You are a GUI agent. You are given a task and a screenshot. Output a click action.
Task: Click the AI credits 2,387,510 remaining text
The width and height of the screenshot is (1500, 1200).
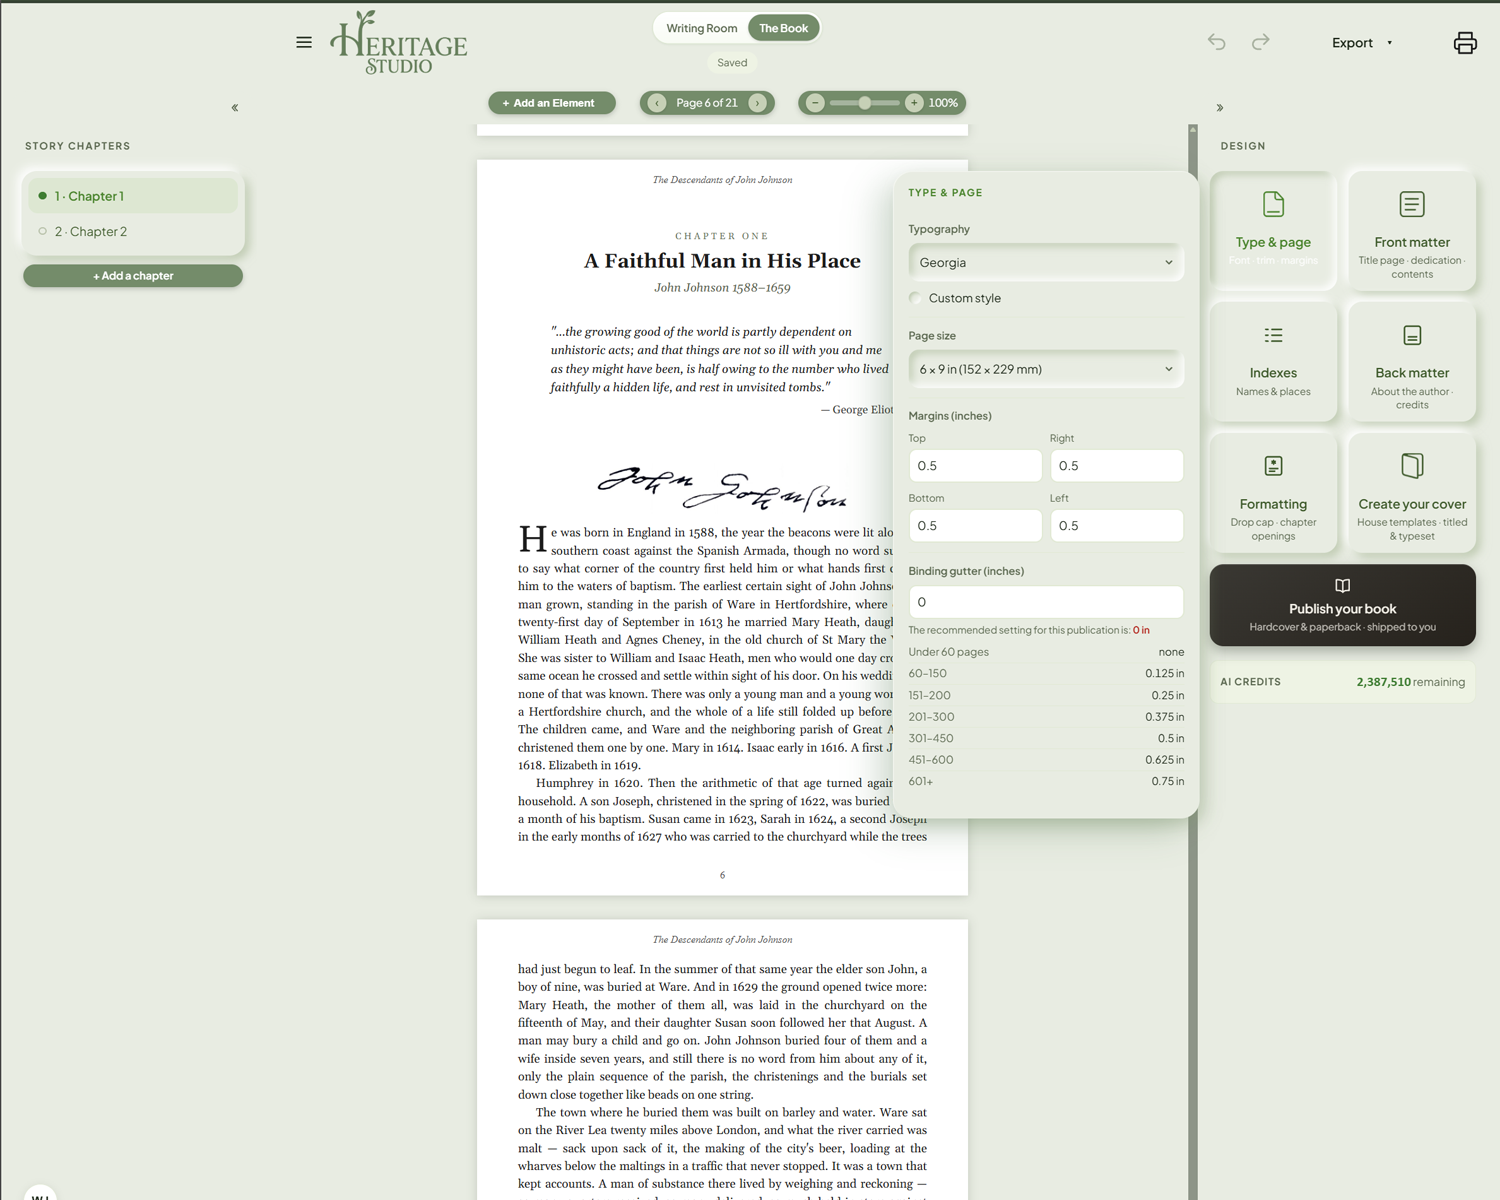(1410, 682)
